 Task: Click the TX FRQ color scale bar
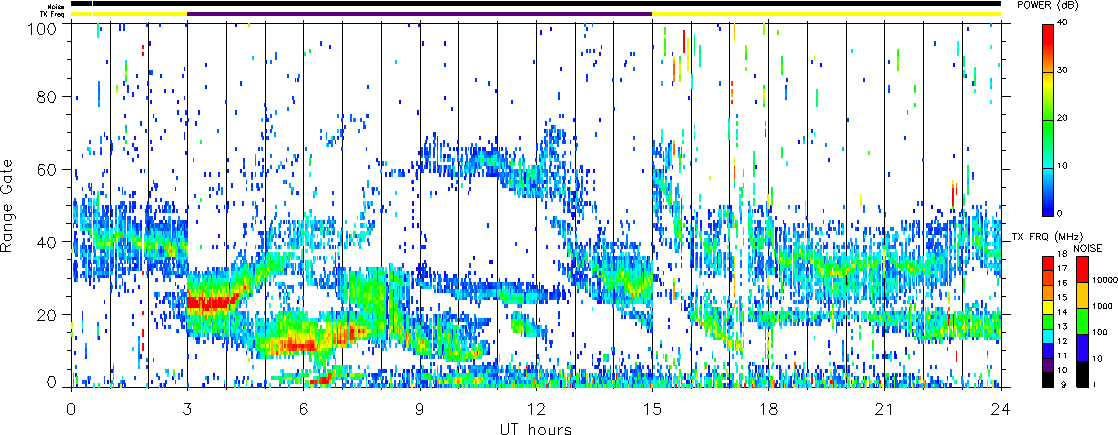1047,322
